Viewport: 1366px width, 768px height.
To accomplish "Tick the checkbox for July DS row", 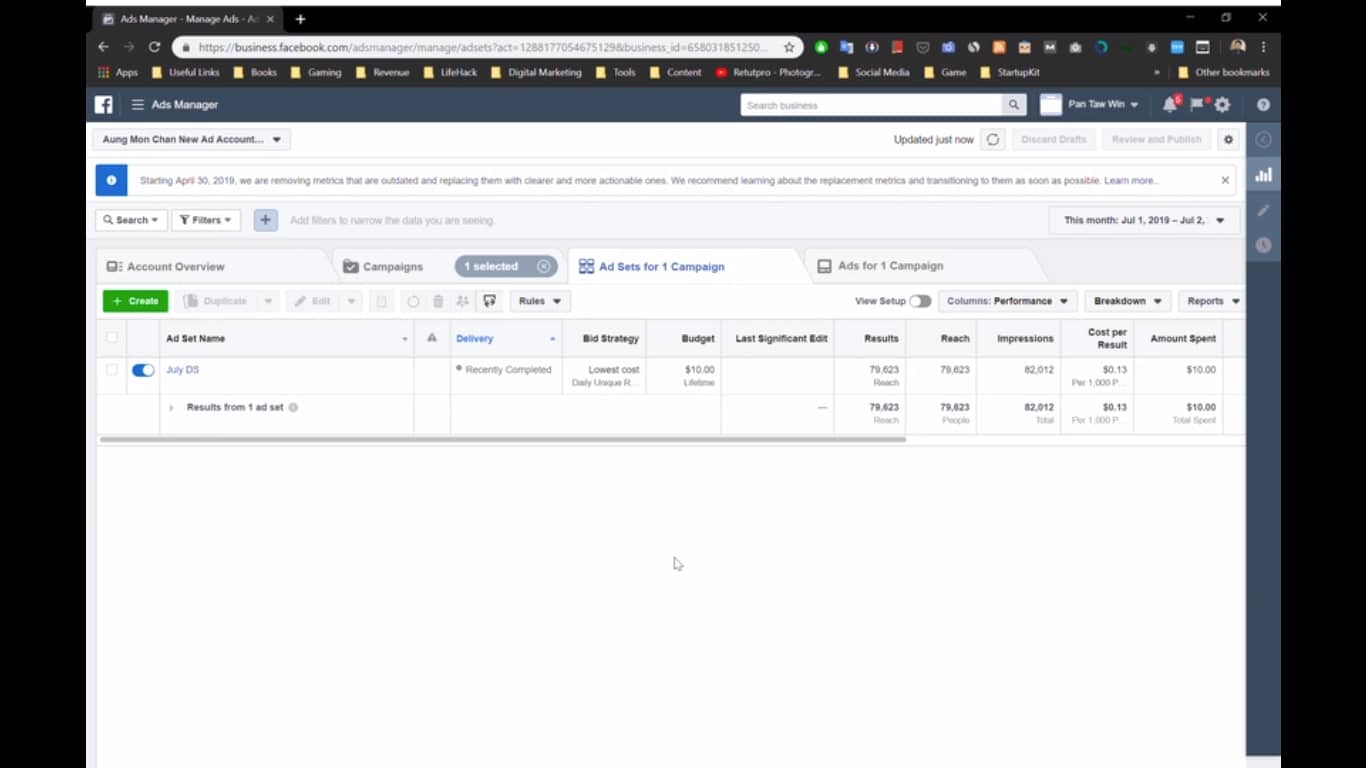I will 111,370.
